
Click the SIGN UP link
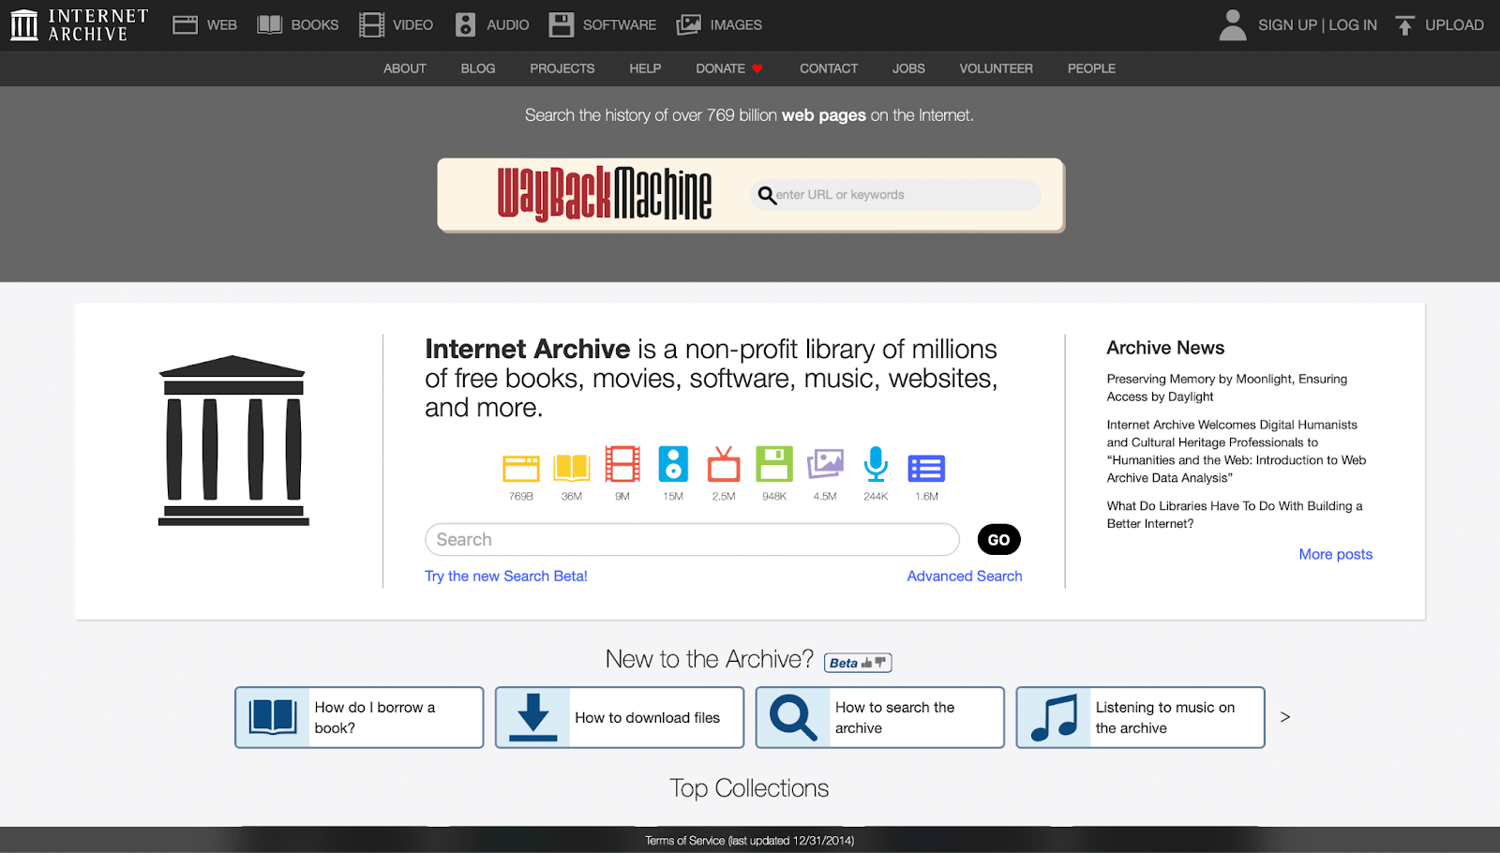point(1287,25)
